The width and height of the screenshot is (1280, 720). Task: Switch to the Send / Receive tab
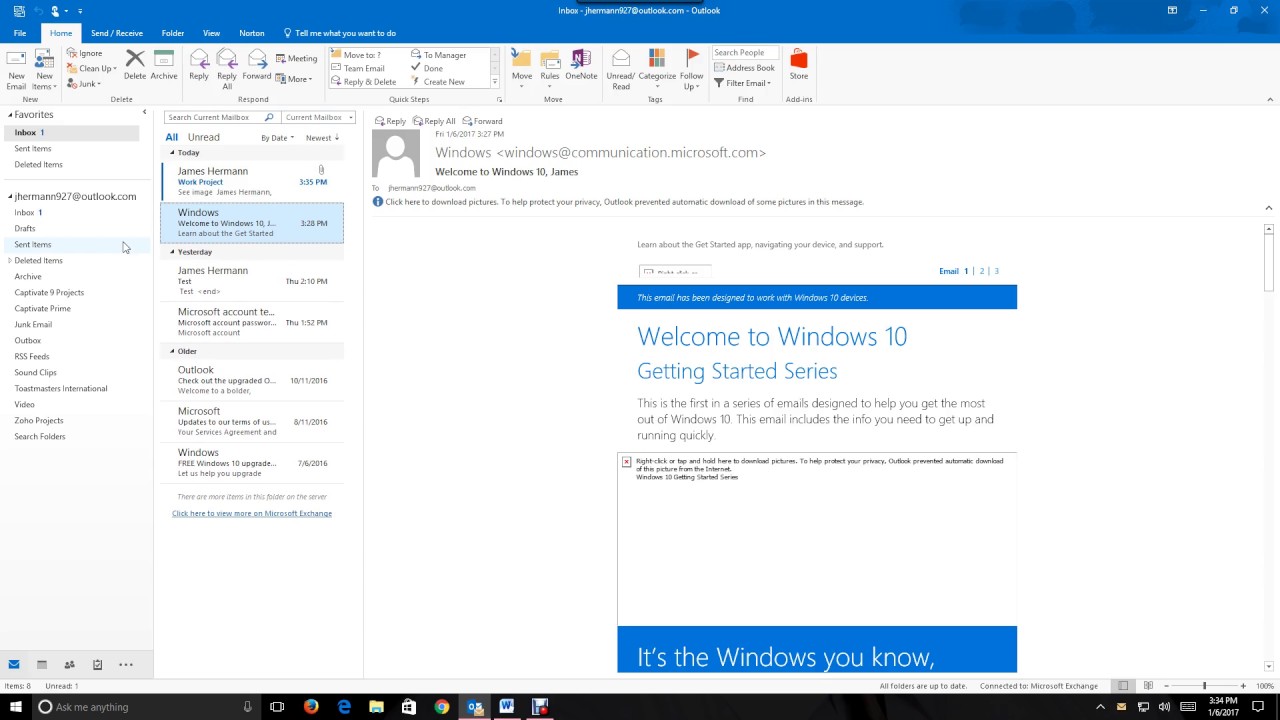tap(117, 33)
